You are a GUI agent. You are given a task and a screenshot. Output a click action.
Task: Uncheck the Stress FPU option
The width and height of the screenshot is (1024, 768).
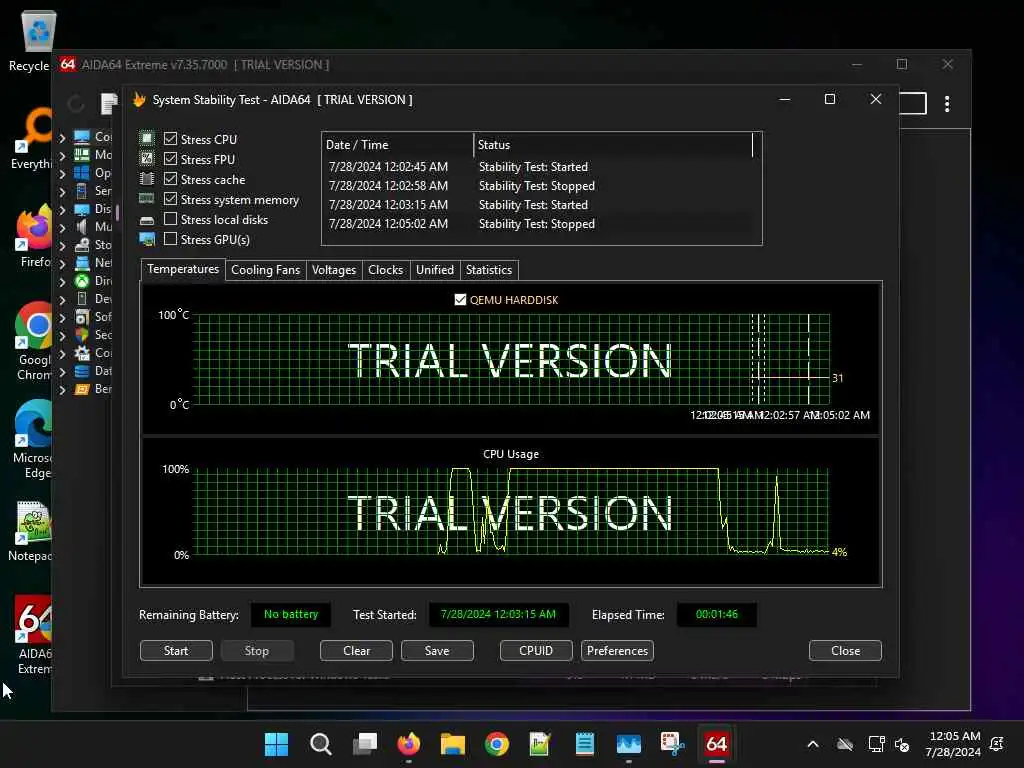click(x=170, y=159)
